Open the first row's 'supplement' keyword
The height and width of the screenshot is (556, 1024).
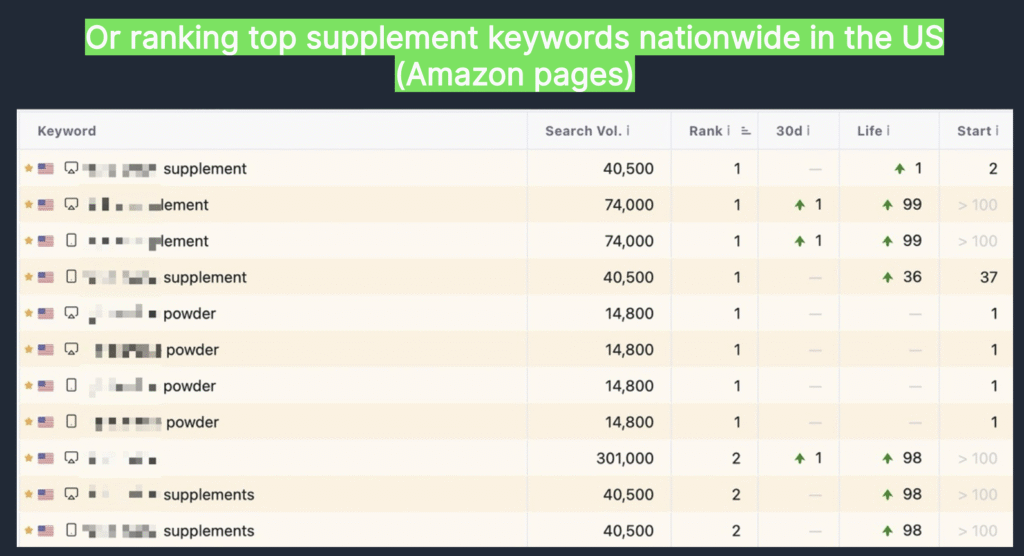coord(204,169)
